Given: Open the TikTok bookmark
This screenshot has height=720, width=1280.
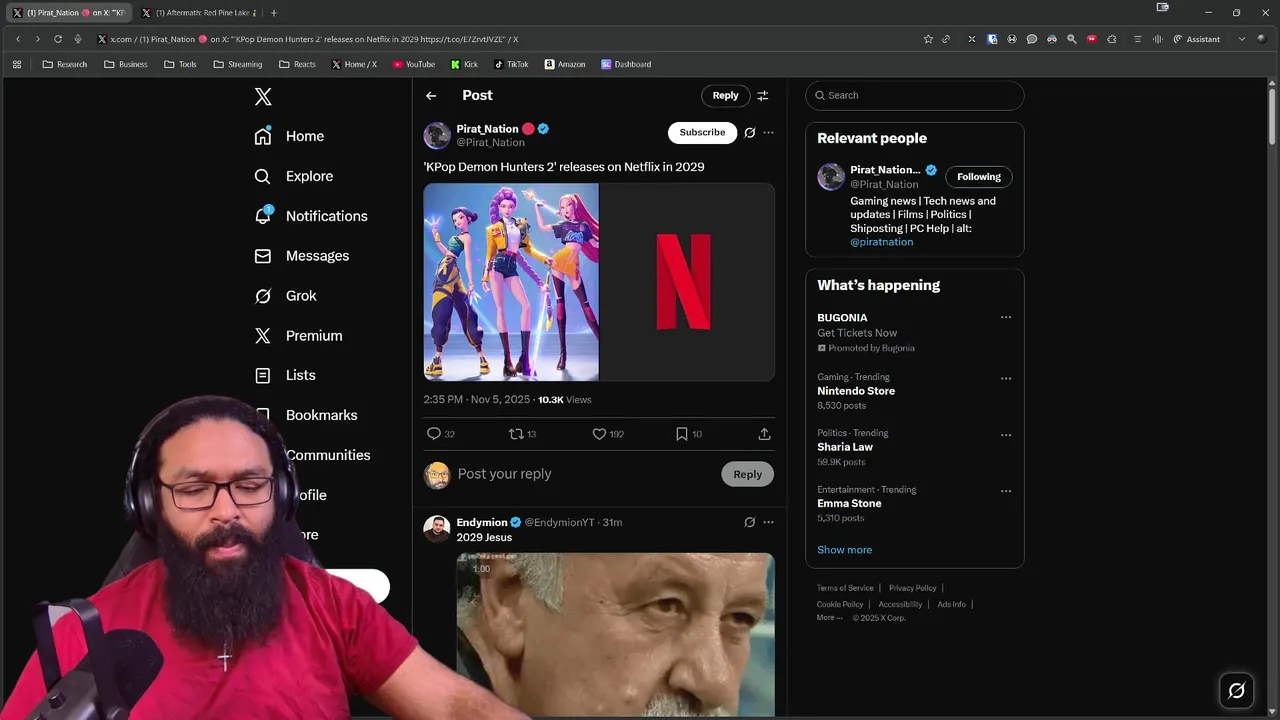Looking at the screenshot, I should click(x=511, y=64).
